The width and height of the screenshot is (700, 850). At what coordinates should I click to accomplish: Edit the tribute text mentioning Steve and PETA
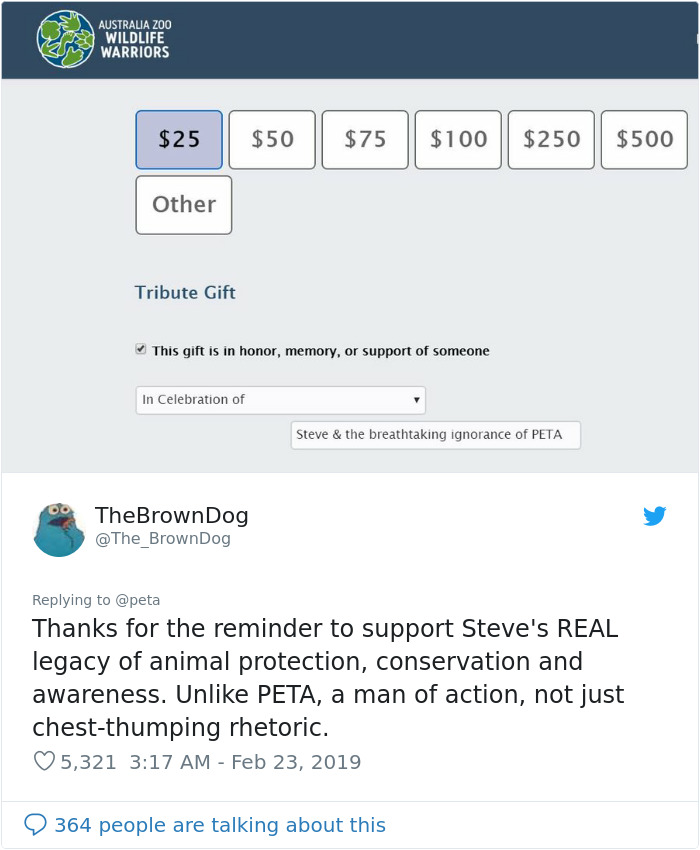[435, 435]
